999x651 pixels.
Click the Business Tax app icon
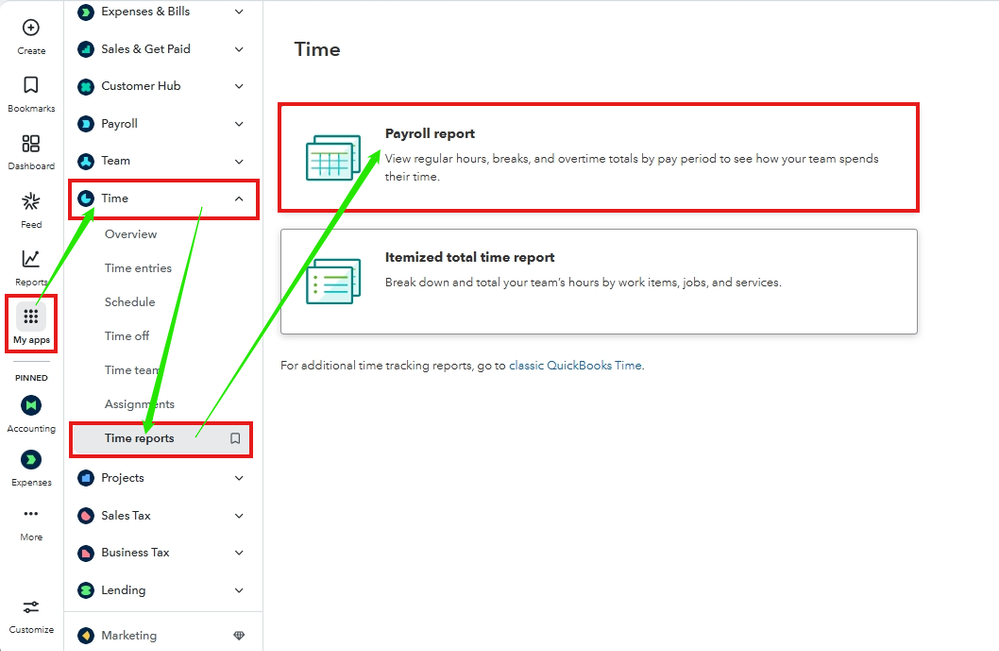tap(85, 553)
